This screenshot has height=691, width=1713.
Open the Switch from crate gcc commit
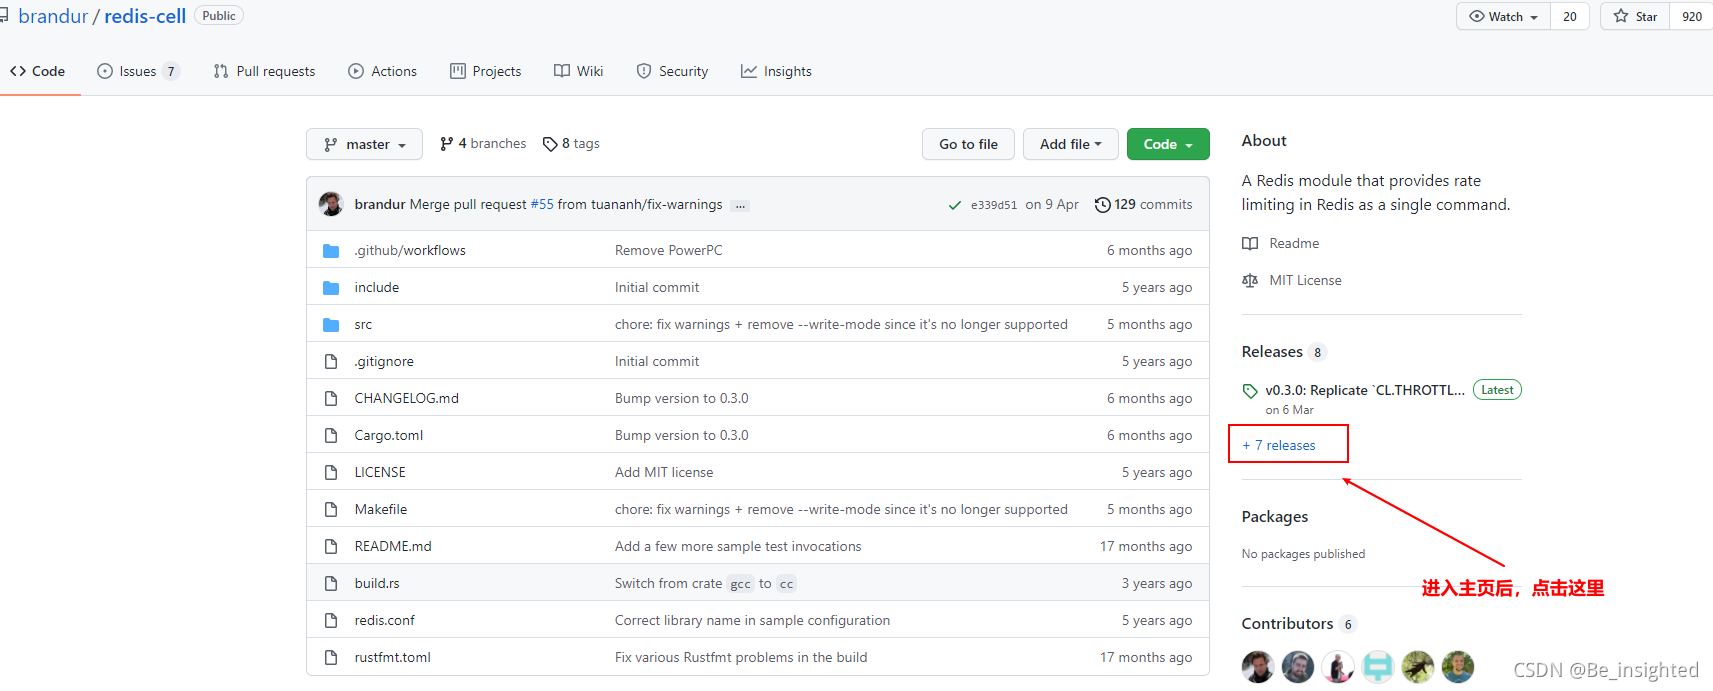[x=705, y=583]
